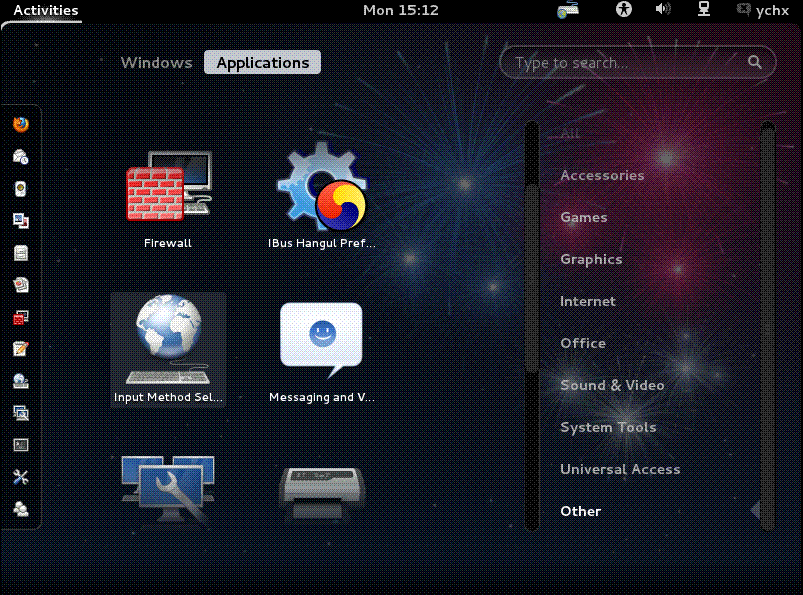Filter by System Tools category
Screen dimensions: 803x595
(x=608, y=427)
